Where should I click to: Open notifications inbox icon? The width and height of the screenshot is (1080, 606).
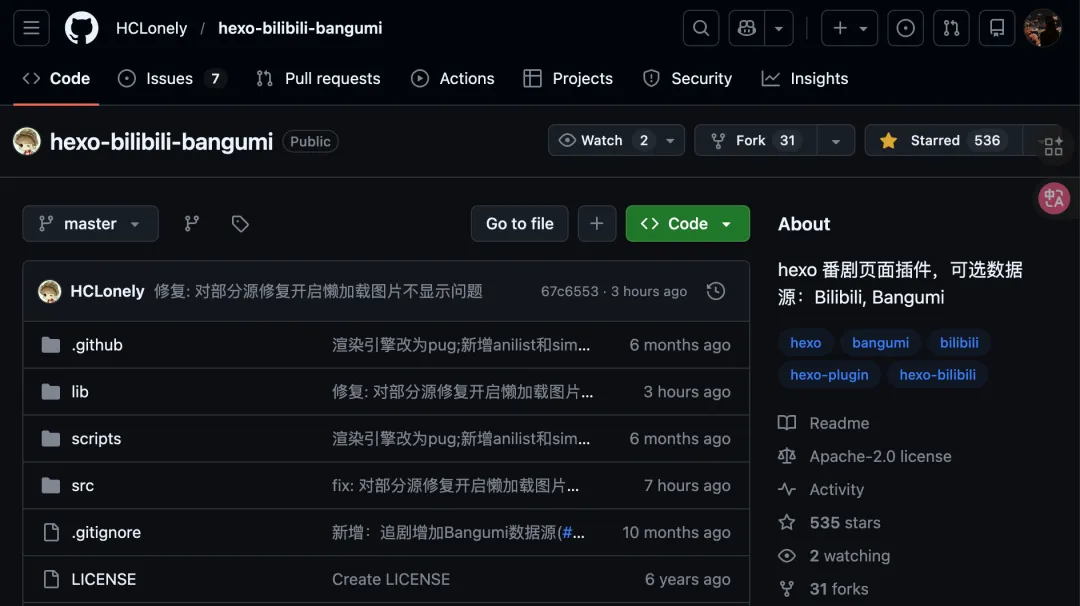tap(997, 28)
